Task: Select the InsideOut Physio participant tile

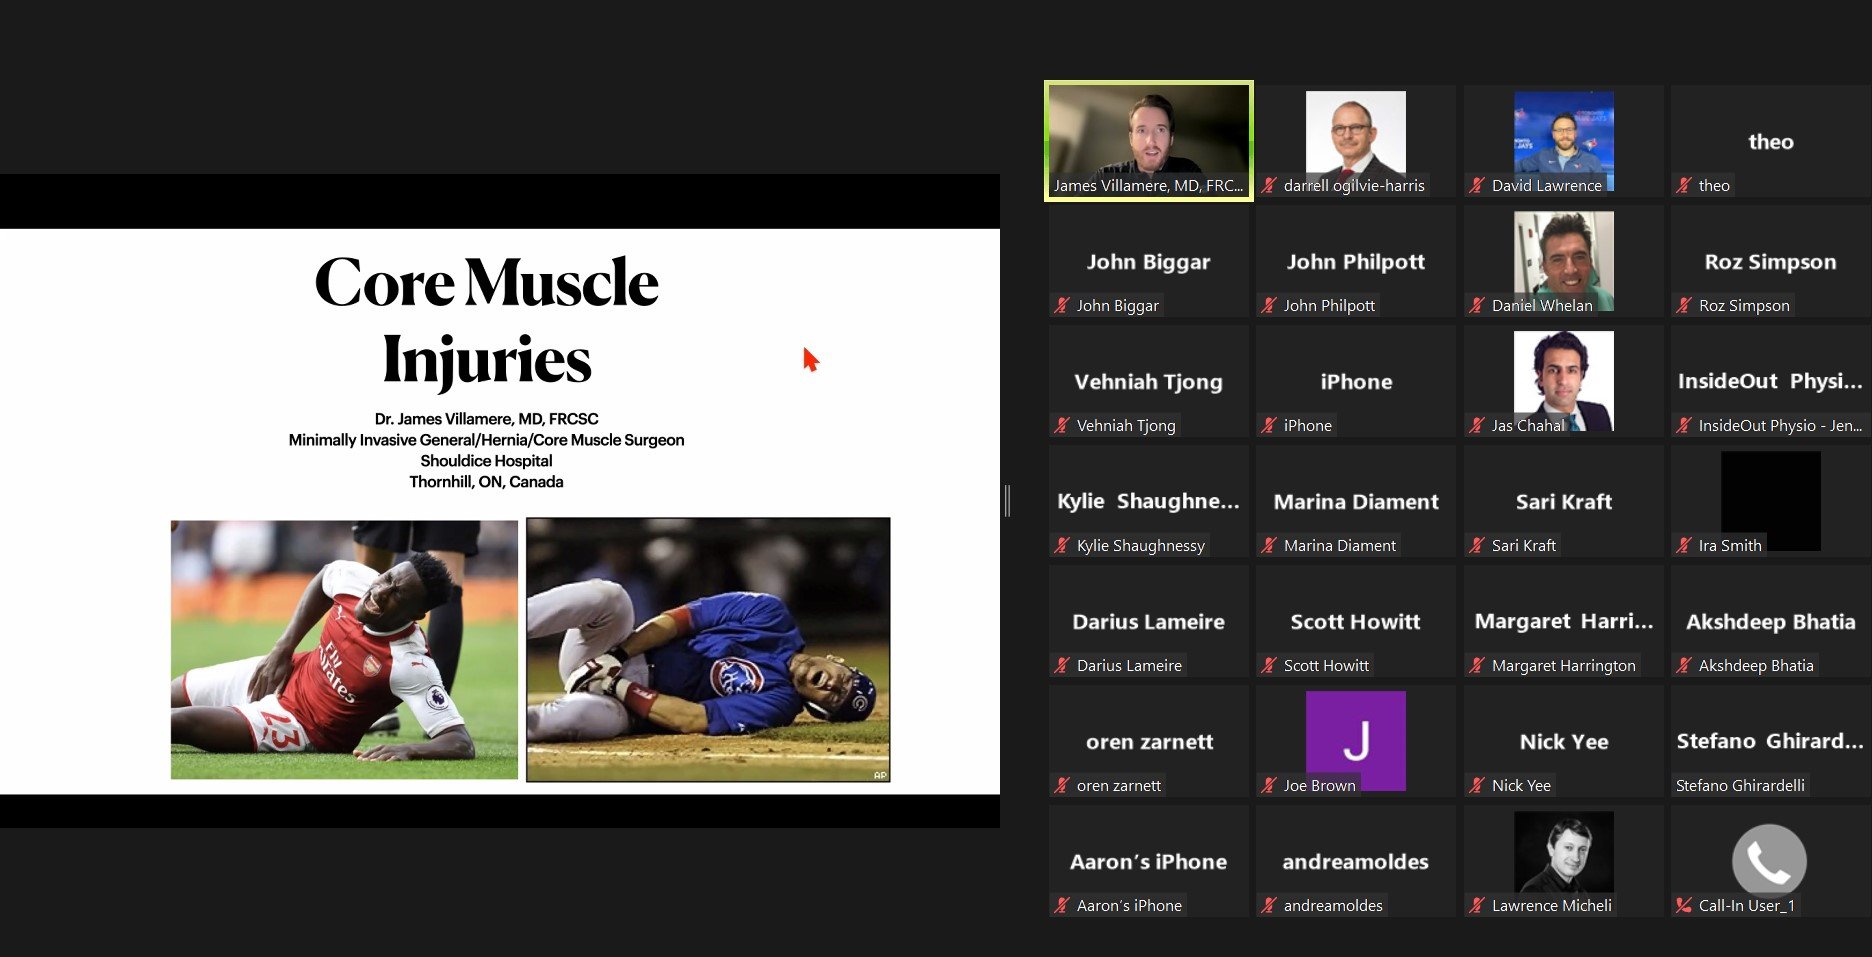Action: pyautogui.click(x=1769, y=381)
